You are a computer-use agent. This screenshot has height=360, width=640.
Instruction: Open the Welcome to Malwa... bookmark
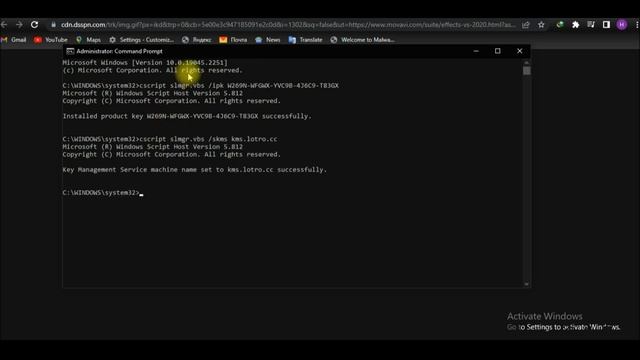click(x=362, y=40)
